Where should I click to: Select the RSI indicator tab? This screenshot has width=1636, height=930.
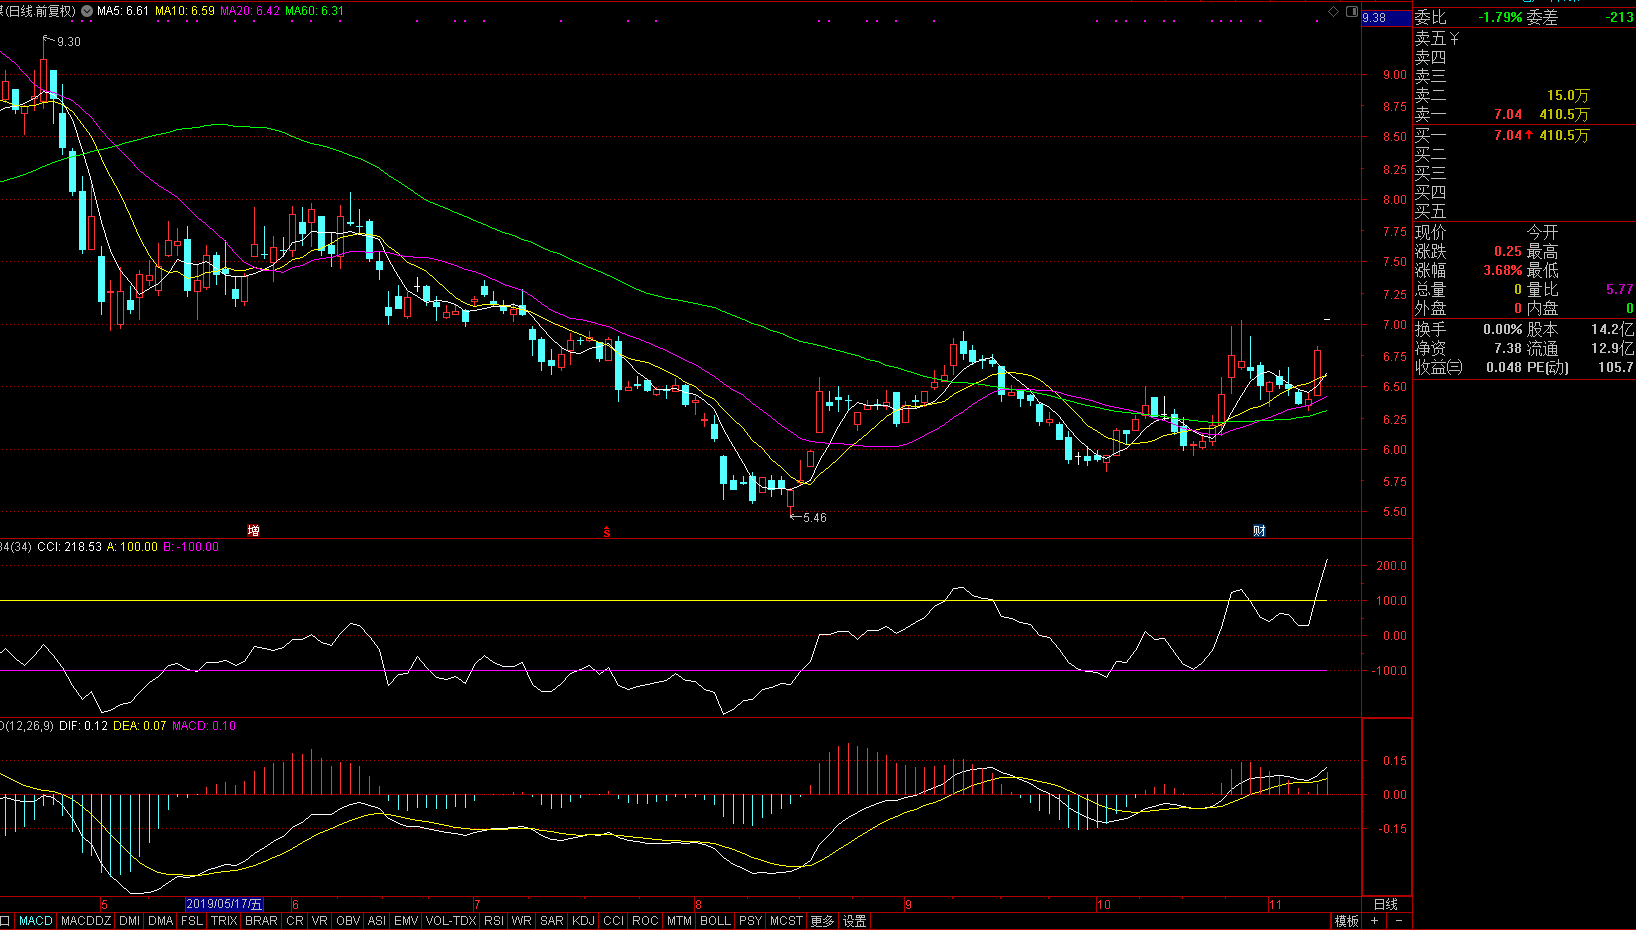pyautogui.click(x=494, y=921)
